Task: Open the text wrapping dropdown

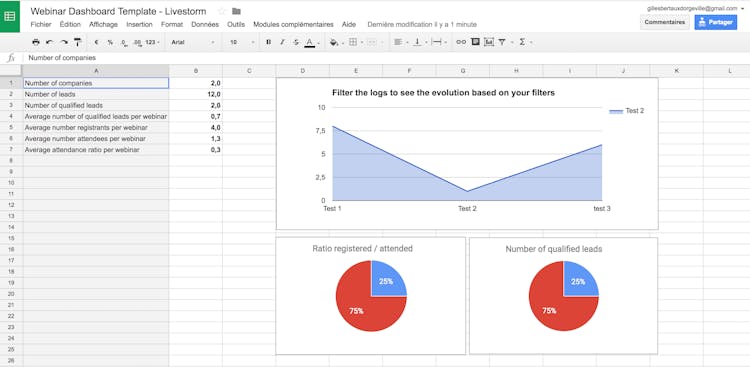Action: pos(439,42)
